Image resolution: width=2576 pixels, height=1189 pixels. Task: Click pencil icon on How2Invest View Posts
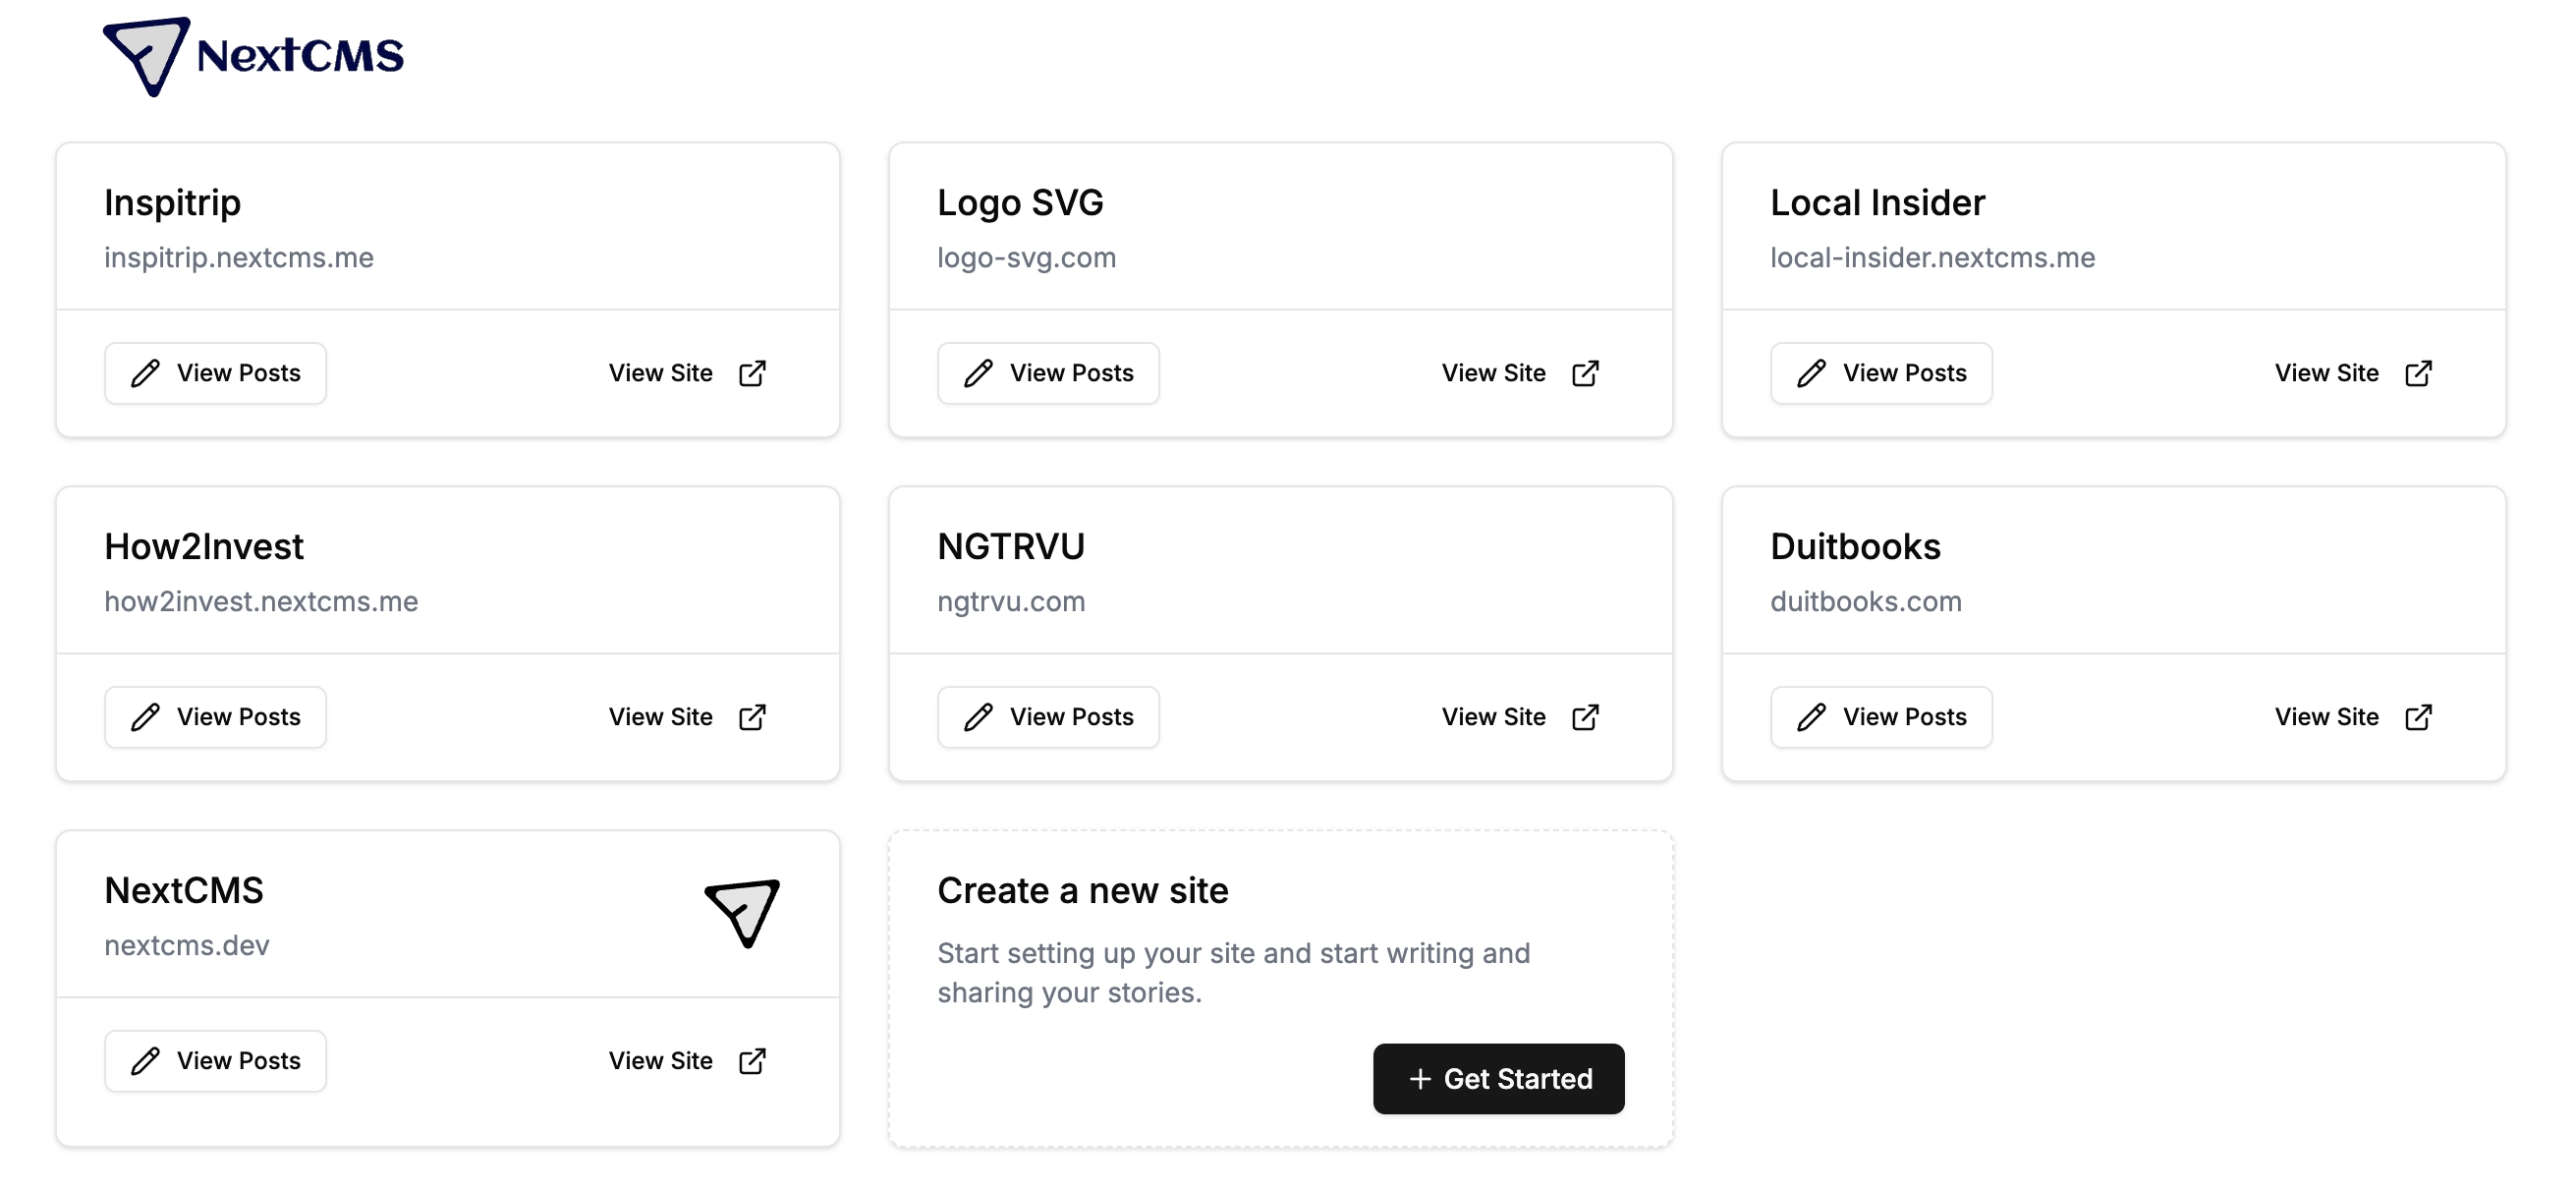146,717
